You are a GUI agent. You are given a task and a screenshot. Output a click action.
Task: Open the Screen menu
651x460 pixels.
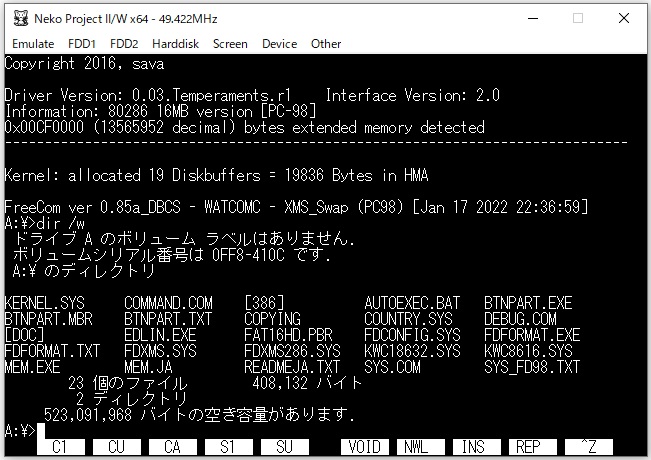tap(230, 44)
